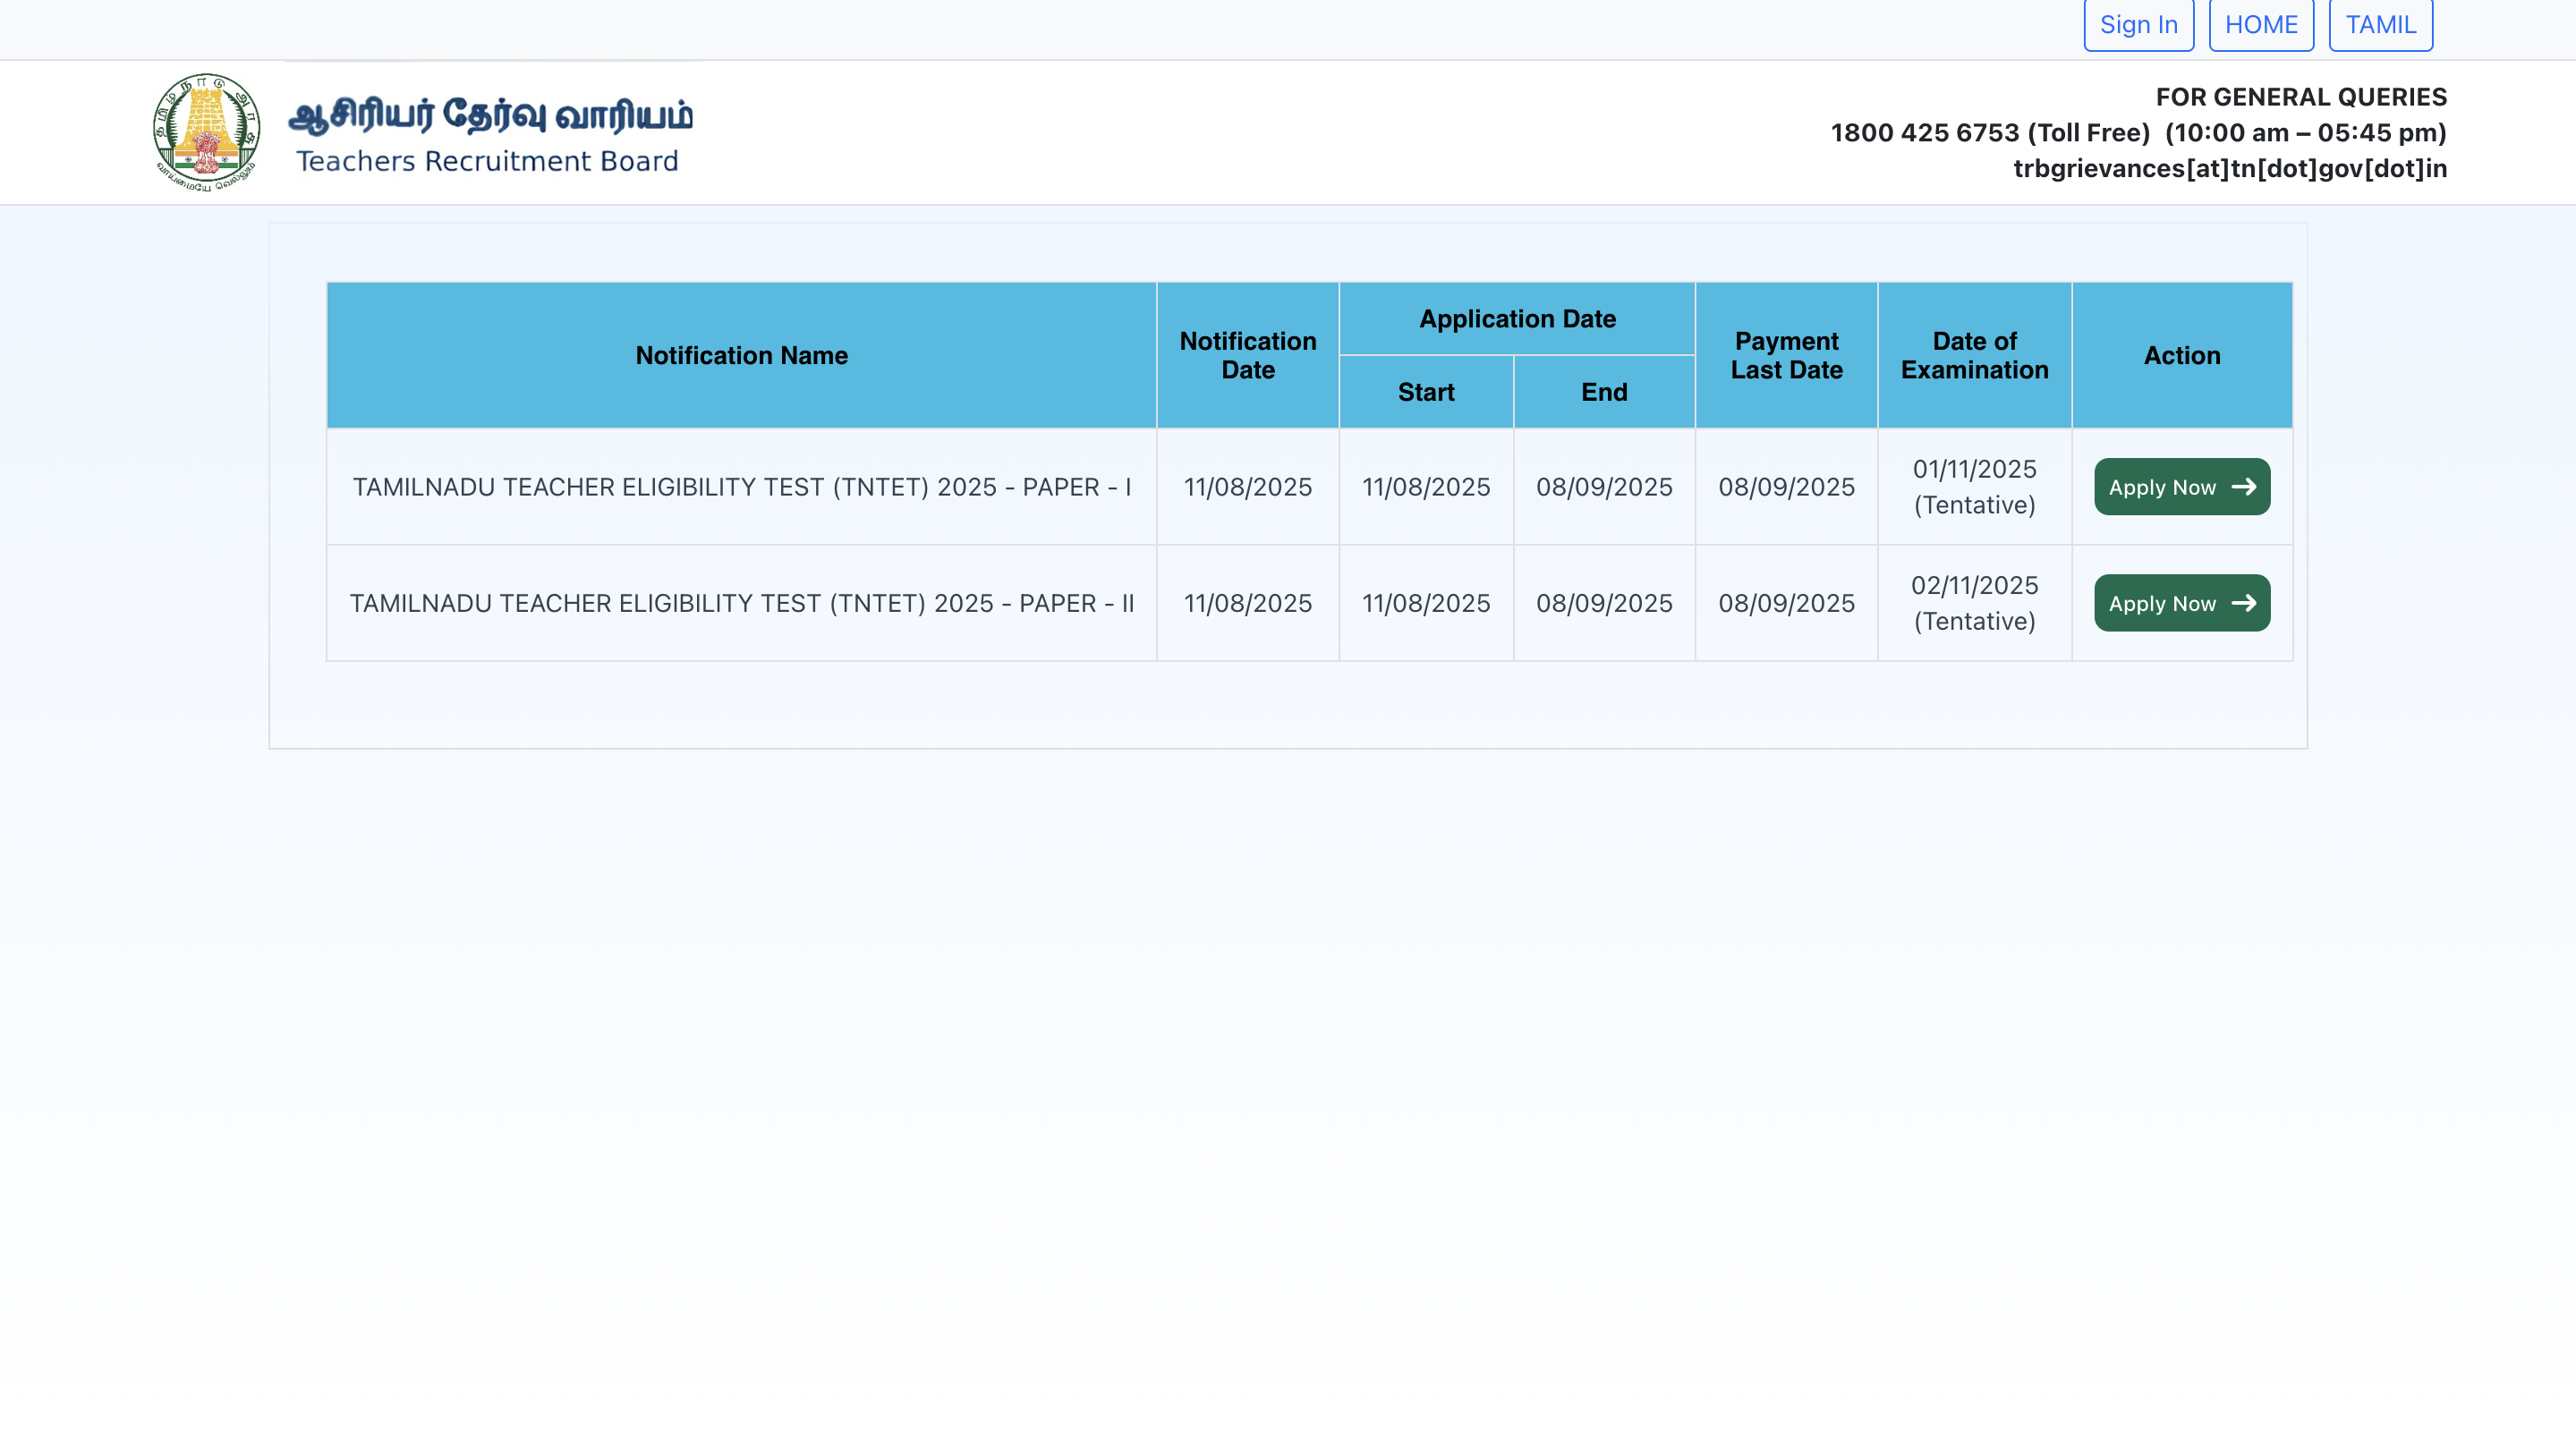Viewport: 2576px width, 1442px height.
Task: Go to HOME page
Action: pyautogui.click(x=2261, y=25)
